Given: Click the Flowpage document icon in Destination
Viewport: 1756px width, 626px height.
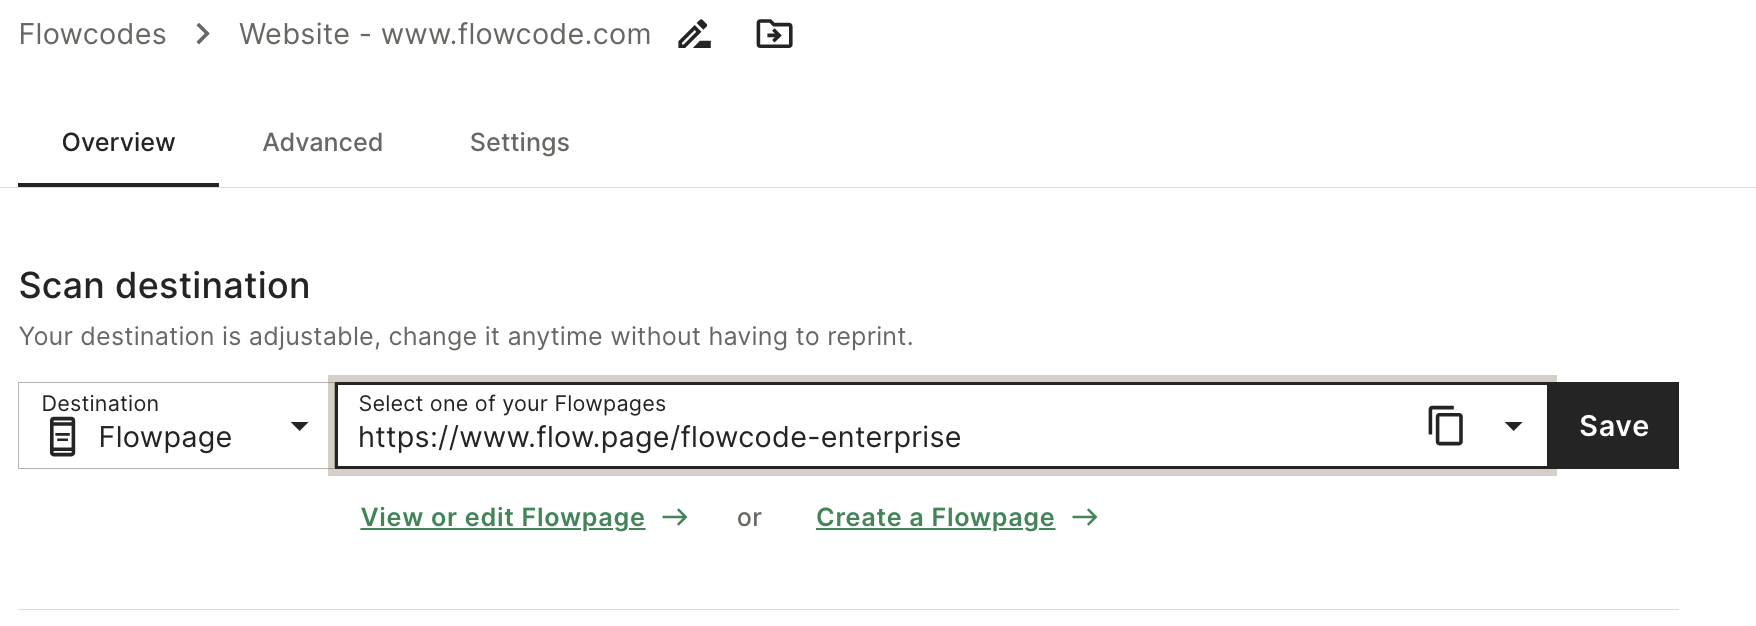Looking at the screenshot, I should pos(62,437).
